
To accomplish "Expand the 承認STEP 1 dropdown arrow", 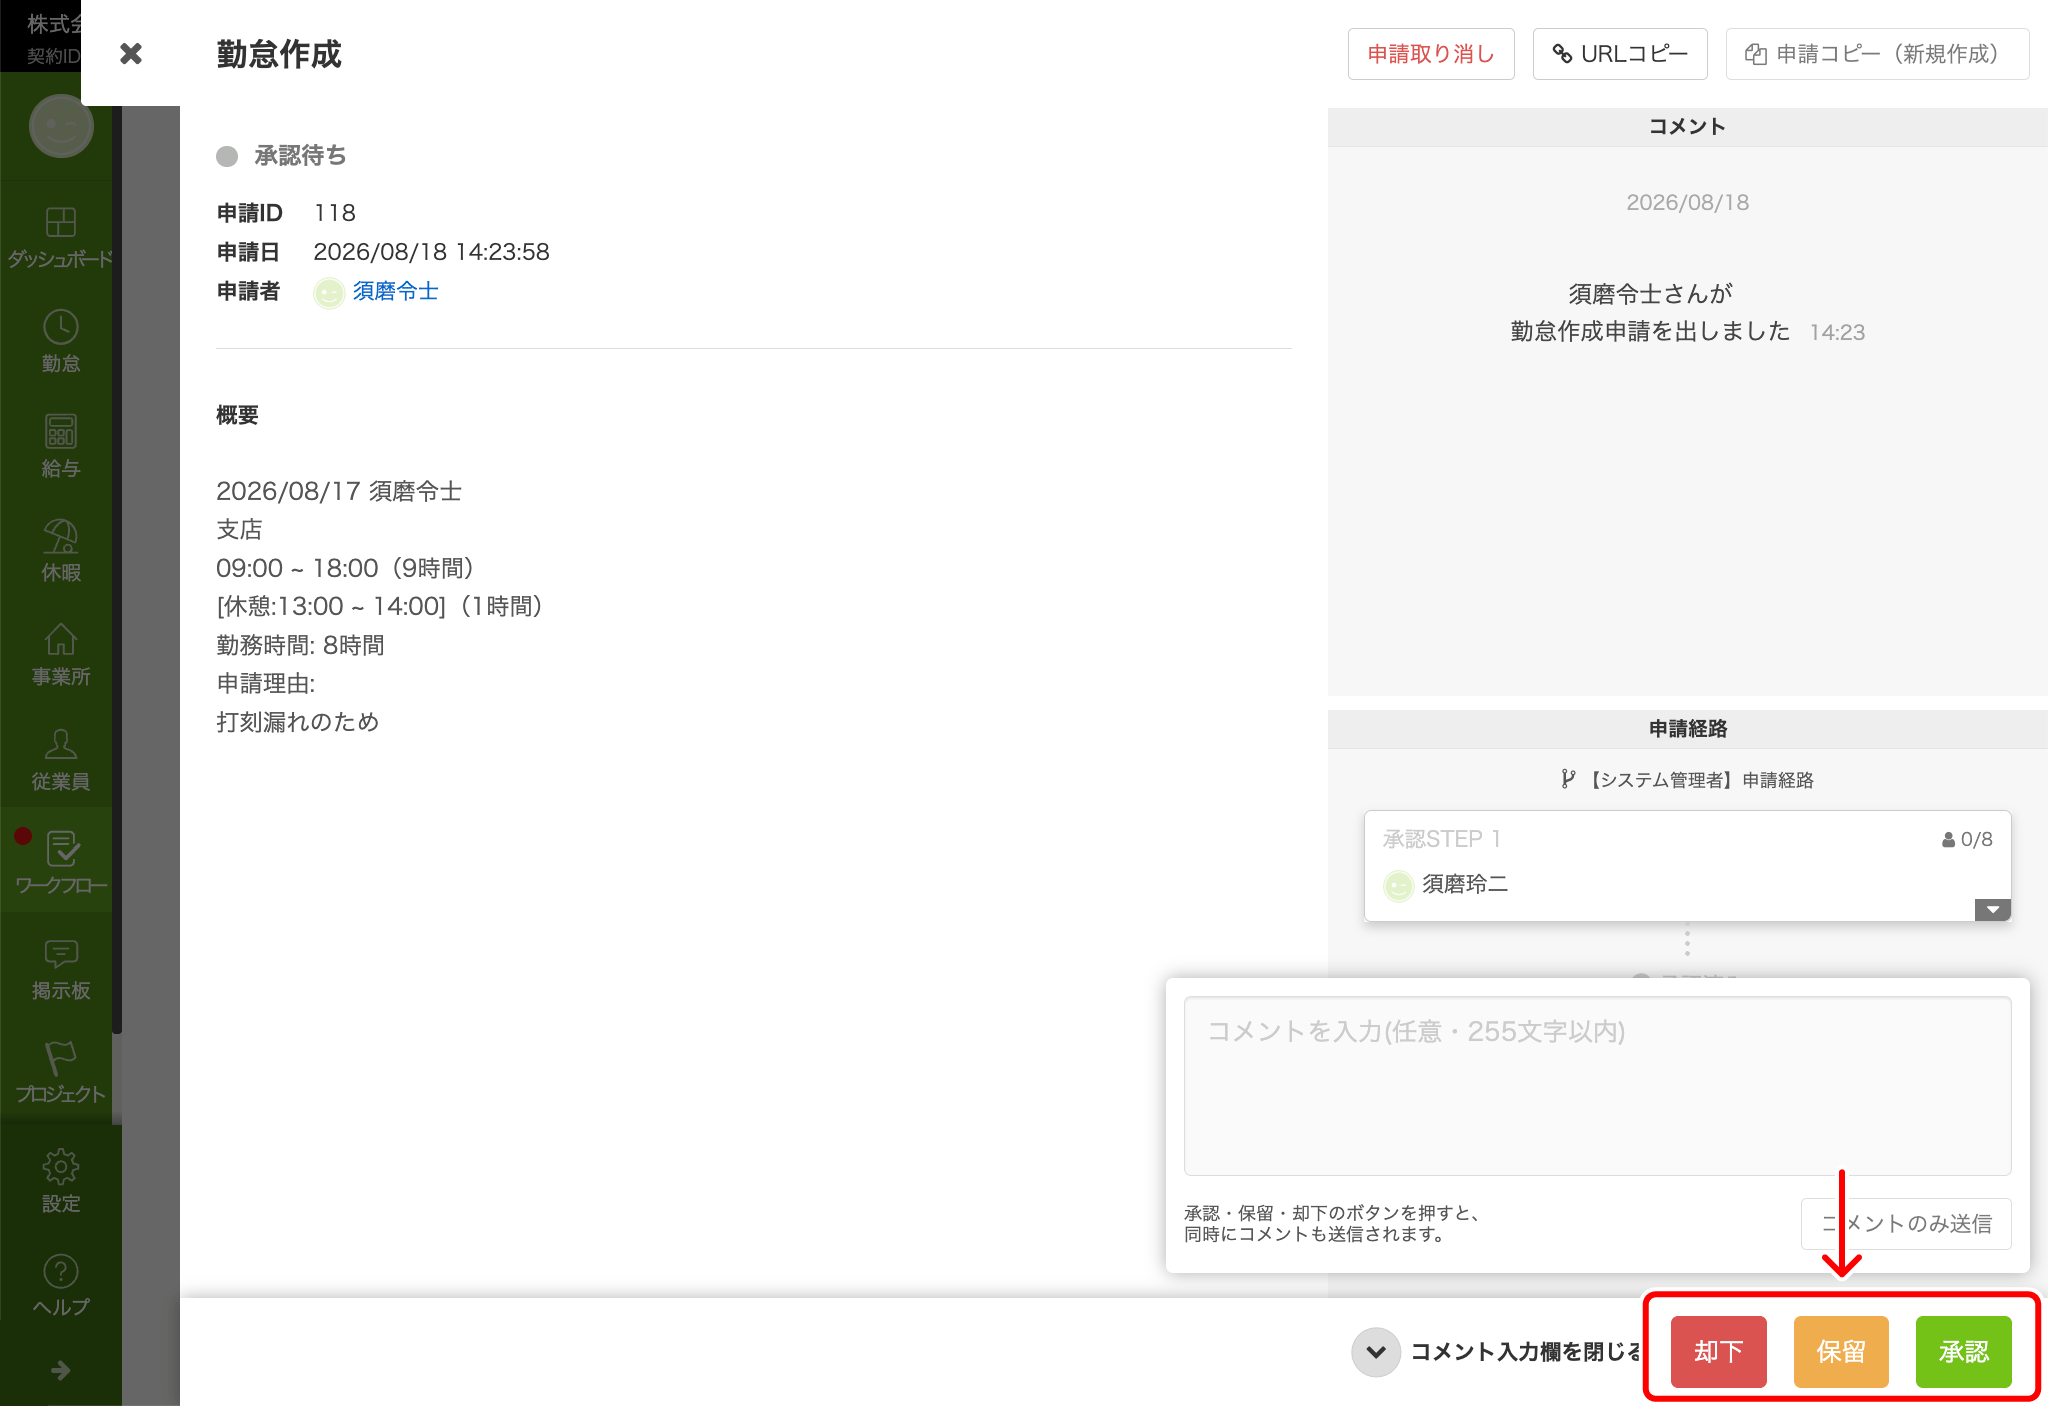I will (1993, 909).
